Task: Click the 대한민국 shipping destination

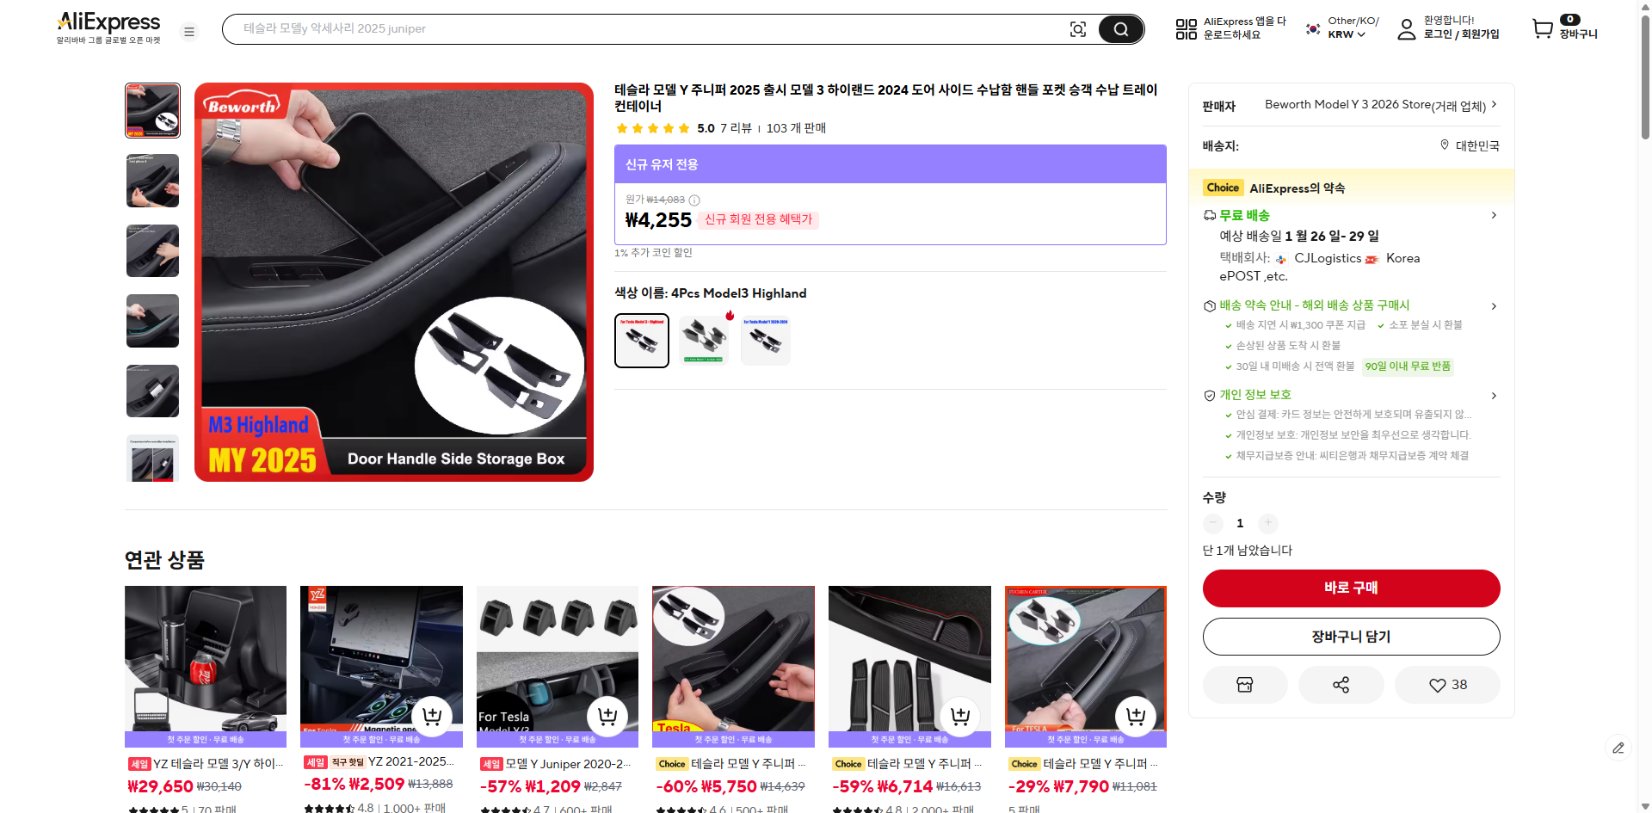Action: (x=1477, y=146)
